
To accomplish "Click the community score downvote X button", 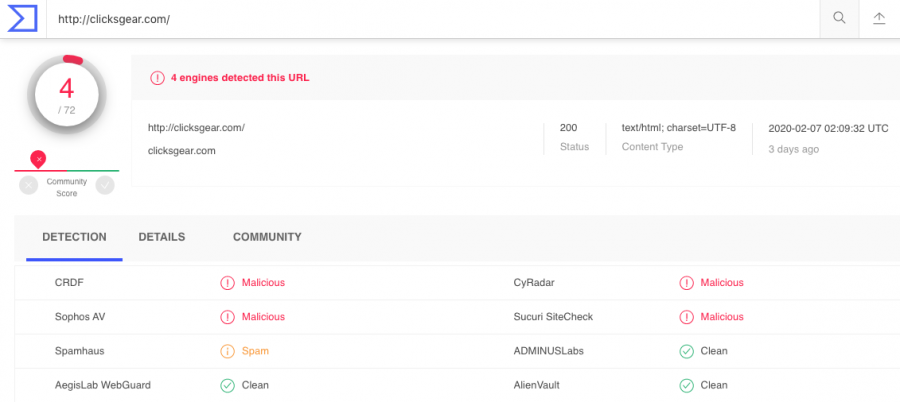I will click(28, 185).
